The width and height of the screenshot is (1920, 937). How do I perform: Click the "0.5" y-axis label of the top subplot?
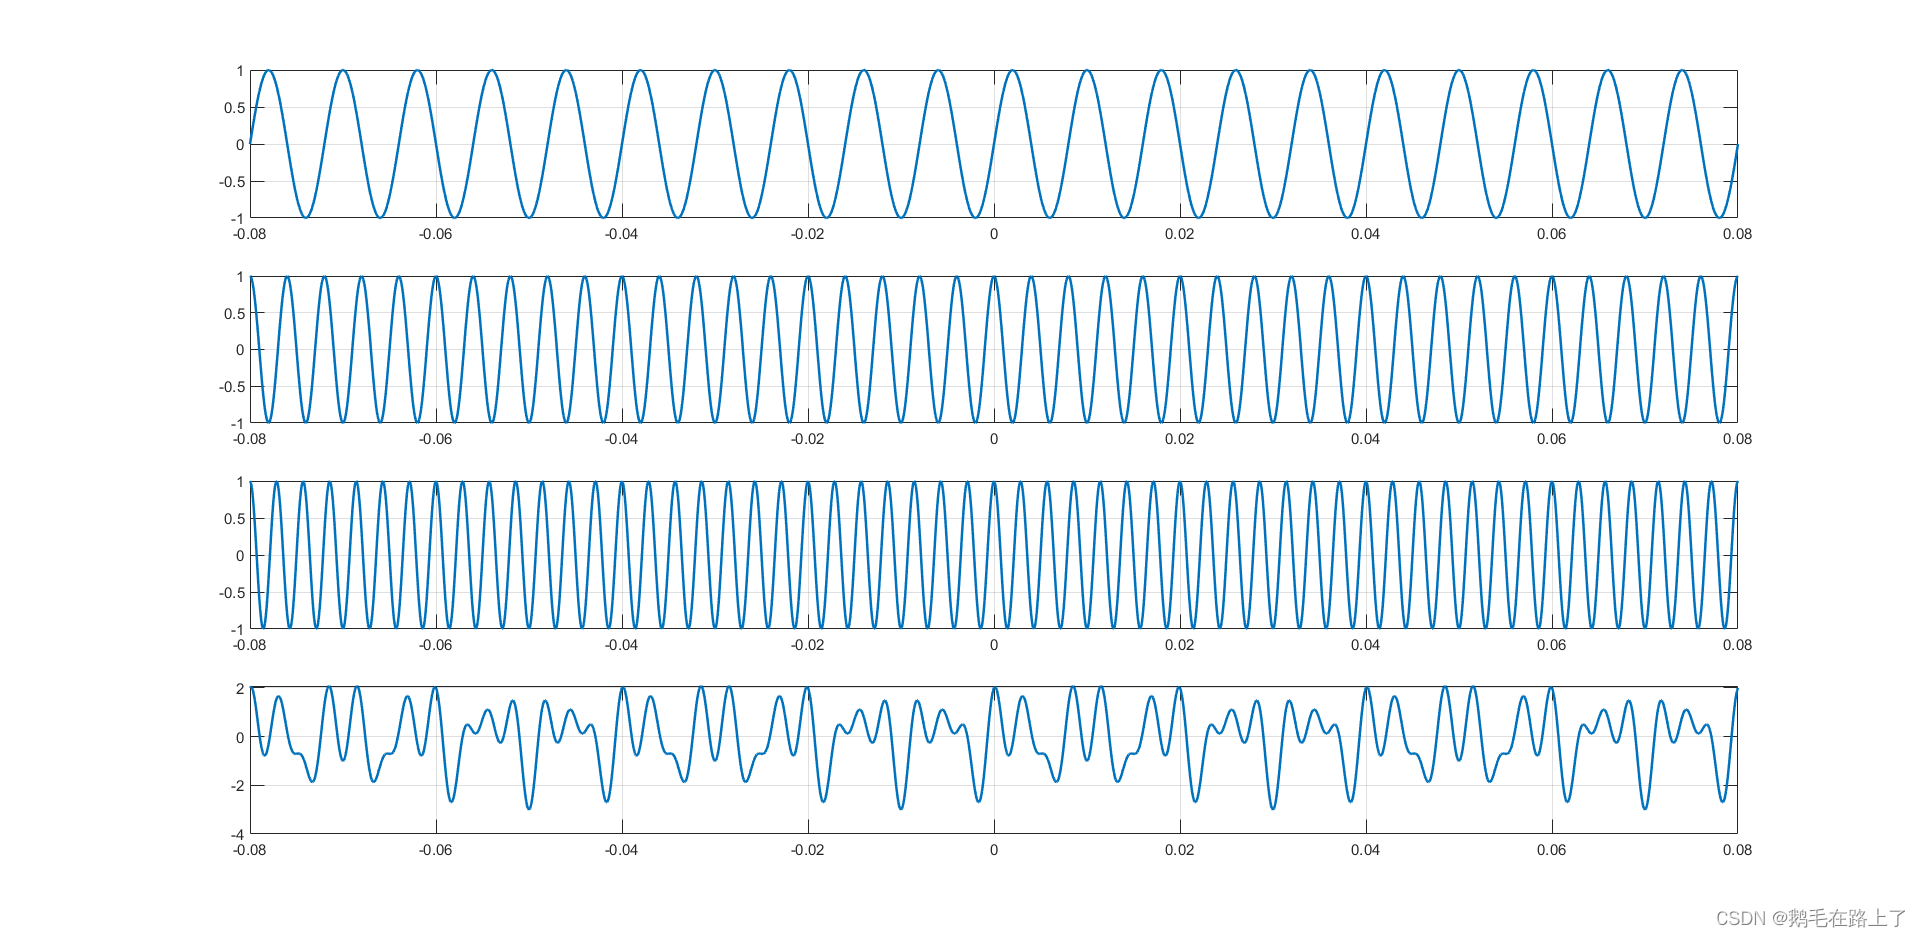[234, 107]
